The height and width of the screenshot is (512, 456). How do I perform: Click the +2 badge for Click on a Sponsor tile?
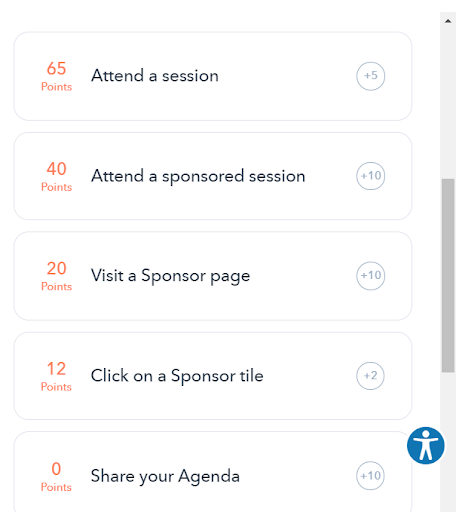coord(370,376)
